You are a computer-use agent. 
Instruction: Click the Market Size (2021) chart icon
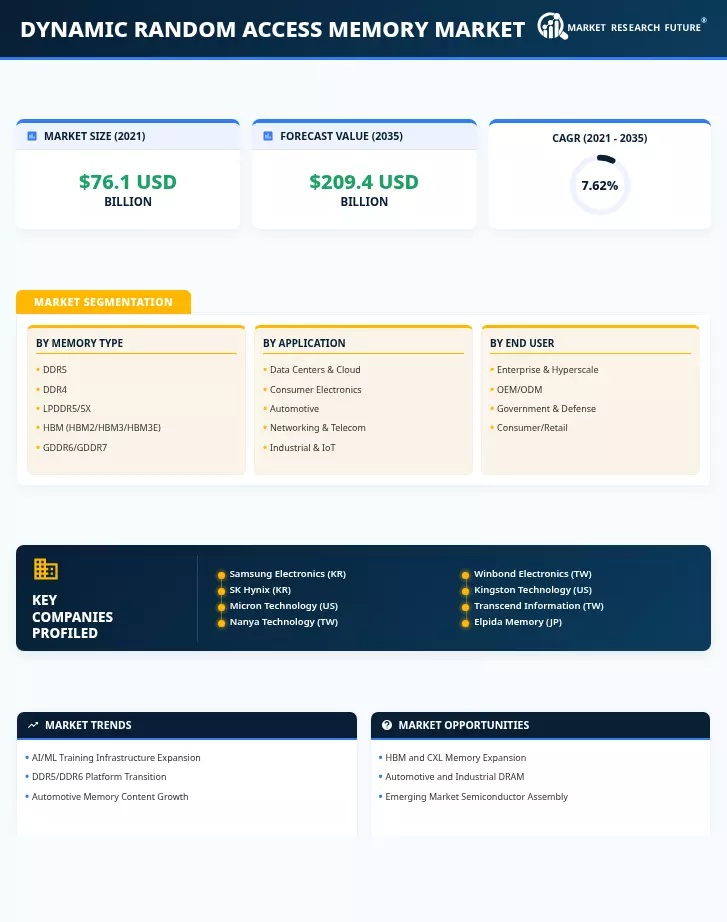(x=32, y=136)
